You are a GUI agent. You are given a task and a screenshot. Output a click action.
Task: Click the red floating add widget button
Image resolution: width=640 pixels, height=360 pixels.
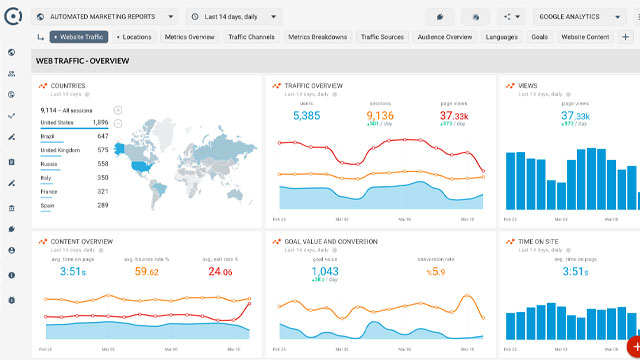point(634,347)
